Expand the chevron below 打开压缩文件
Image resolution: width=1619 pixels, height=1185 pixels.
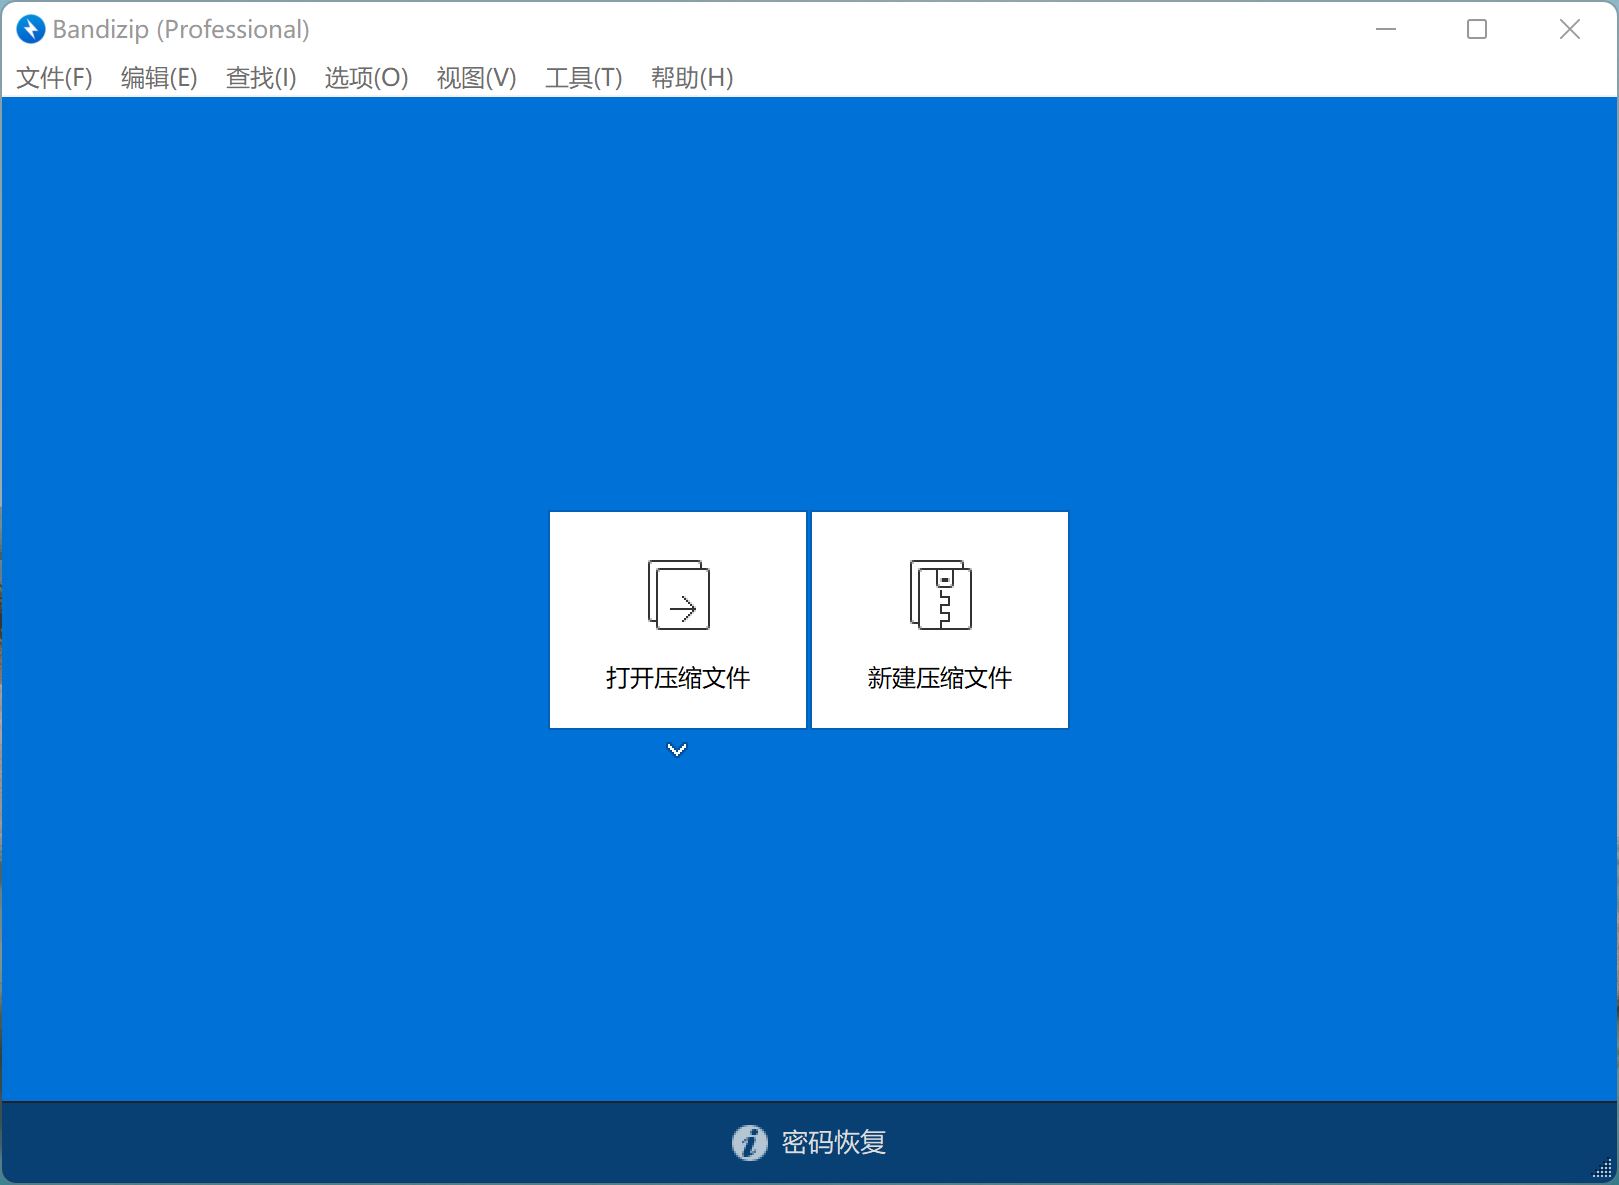[677, 748]
